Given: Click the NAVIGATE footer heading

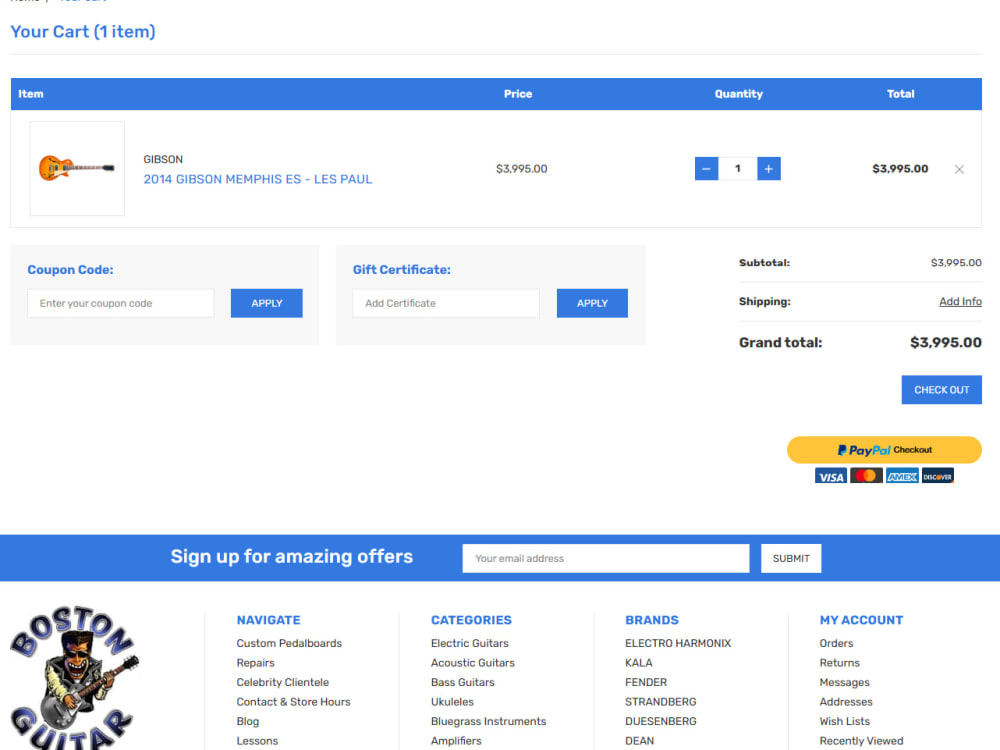Looking at the screenshot, I should coord(268,620).
